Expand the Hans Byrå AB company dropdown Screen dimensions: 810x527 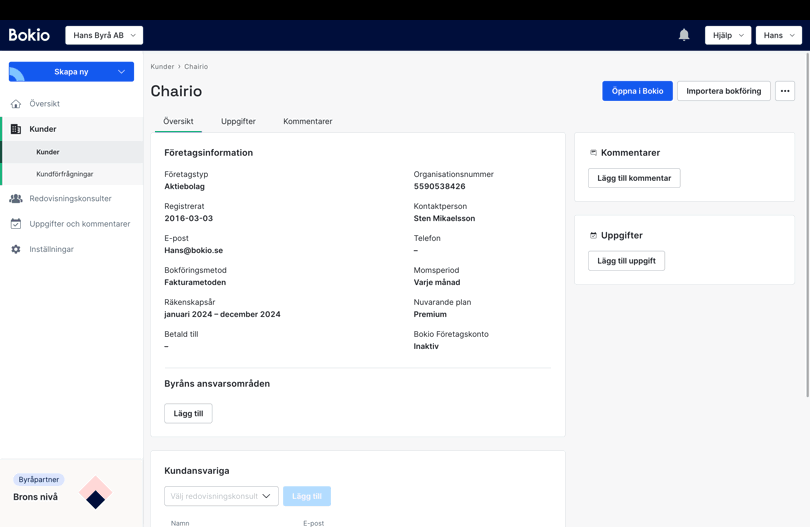click(x=104, y=35)
